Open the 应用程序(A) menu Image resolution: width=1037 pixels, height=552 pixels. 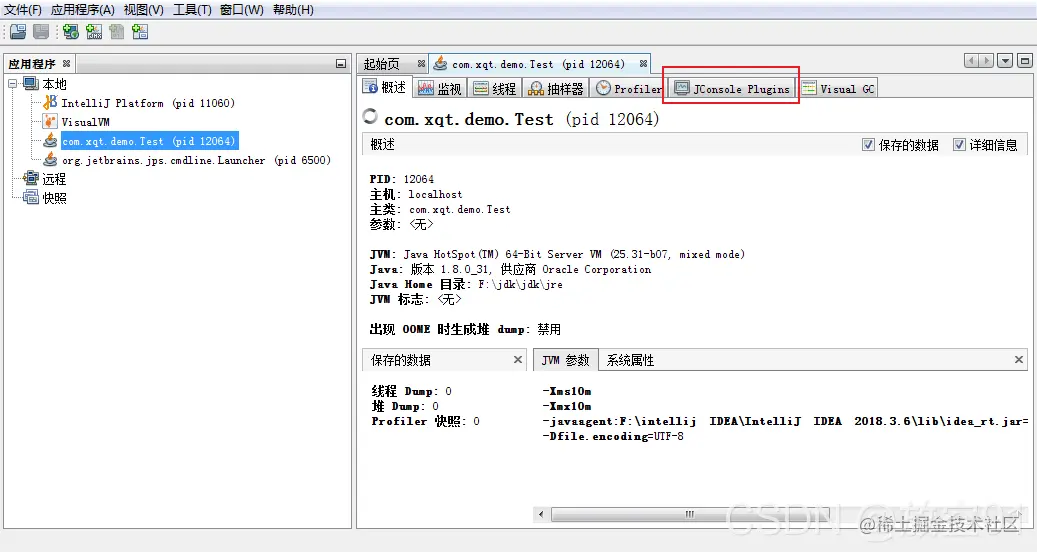[x=83, y=10]
